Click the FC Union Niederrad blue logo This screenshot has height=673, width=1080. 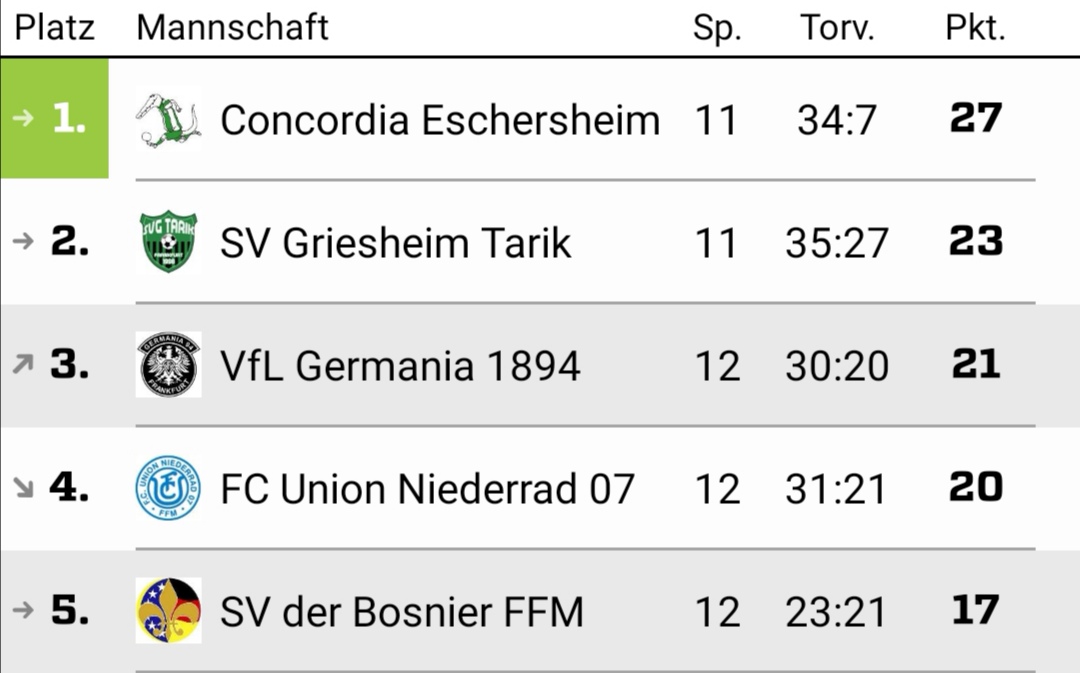tap(169, 487)
